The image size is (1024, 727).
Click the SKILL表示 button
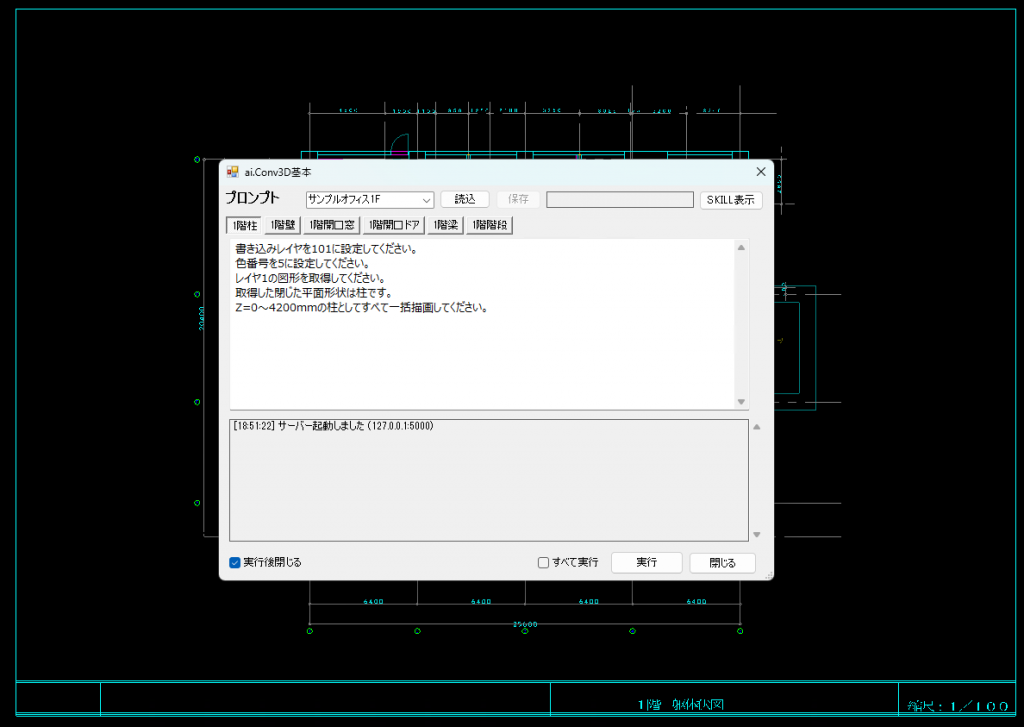click(x=731, y=200)
